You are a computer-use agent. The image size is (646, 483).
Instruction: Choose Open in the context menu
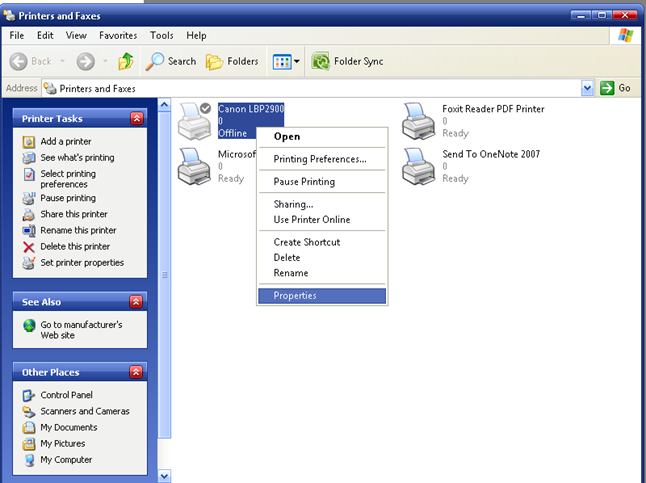[322, 137]
